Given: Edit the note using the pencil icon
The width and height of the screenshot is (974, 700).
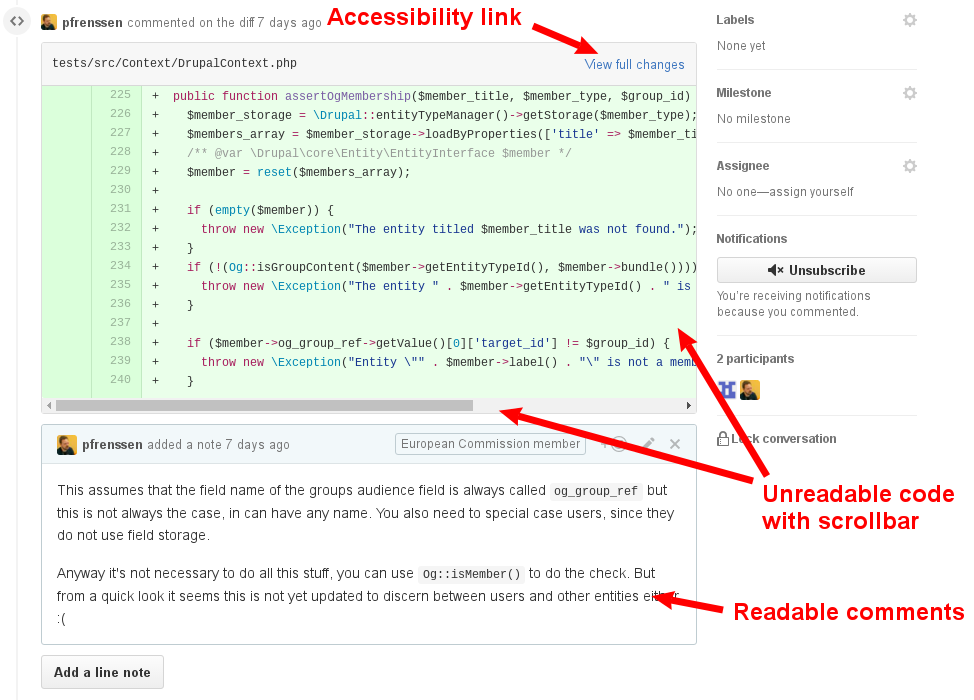Looking at the screenshot, I should (648, 443).
